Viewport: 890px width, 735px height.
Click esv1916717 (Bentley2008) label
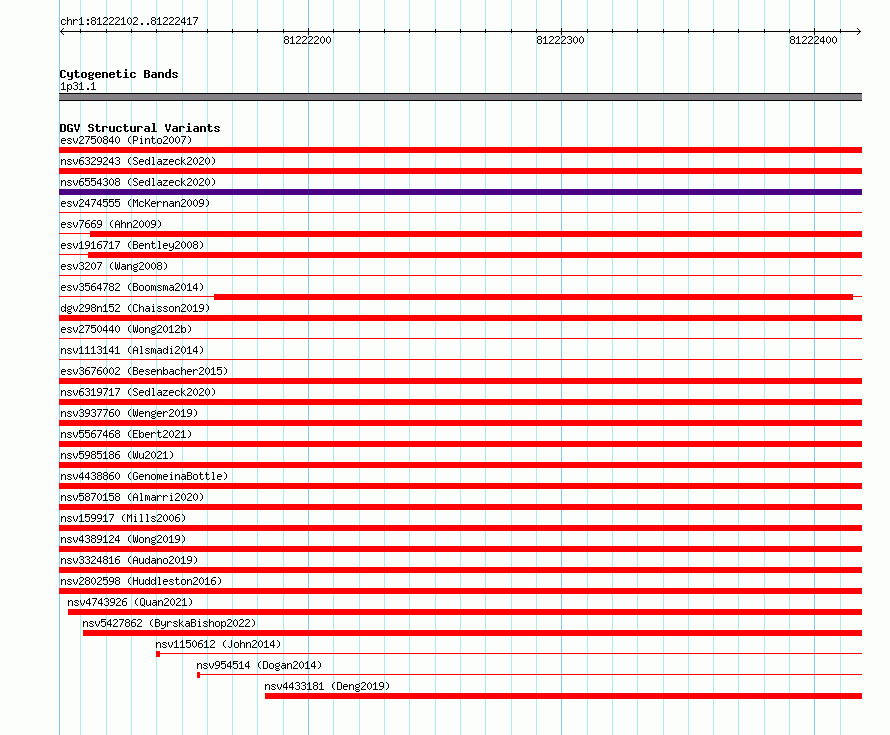click(132, 245)
